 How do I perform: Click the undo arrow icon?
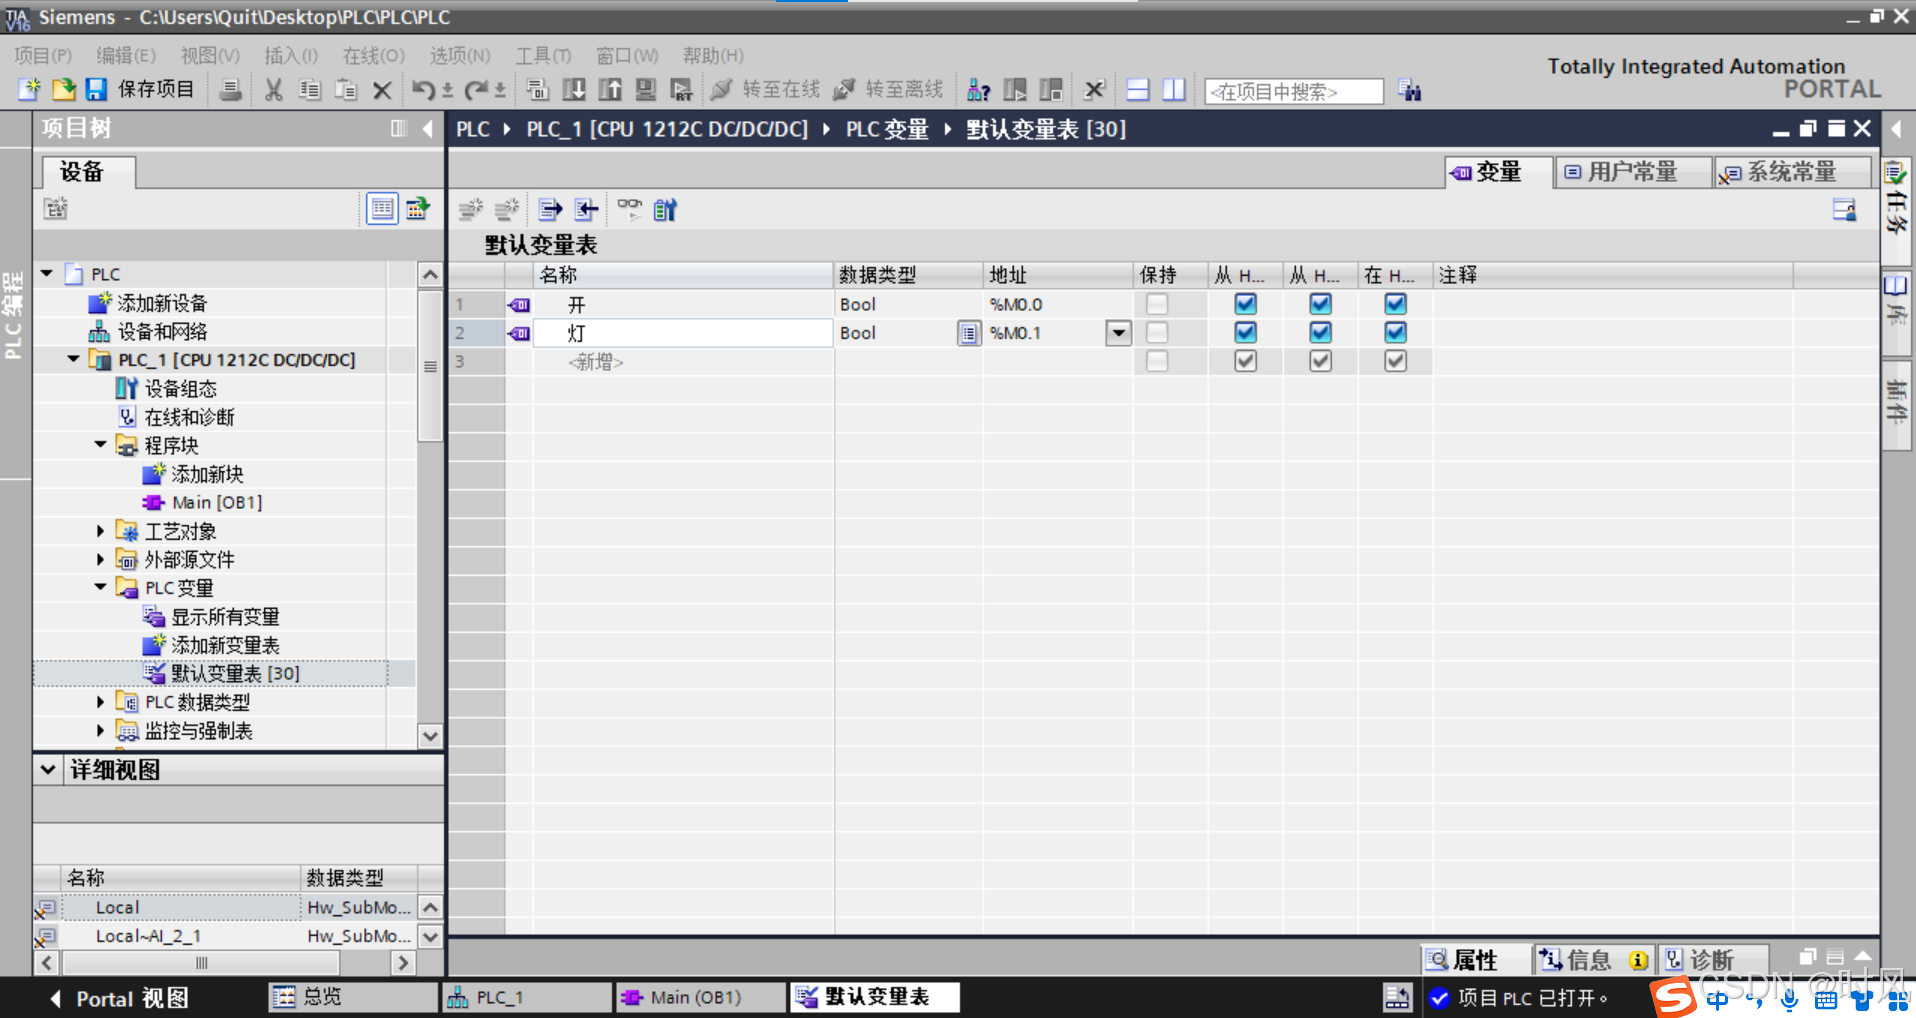coord(423,90)
